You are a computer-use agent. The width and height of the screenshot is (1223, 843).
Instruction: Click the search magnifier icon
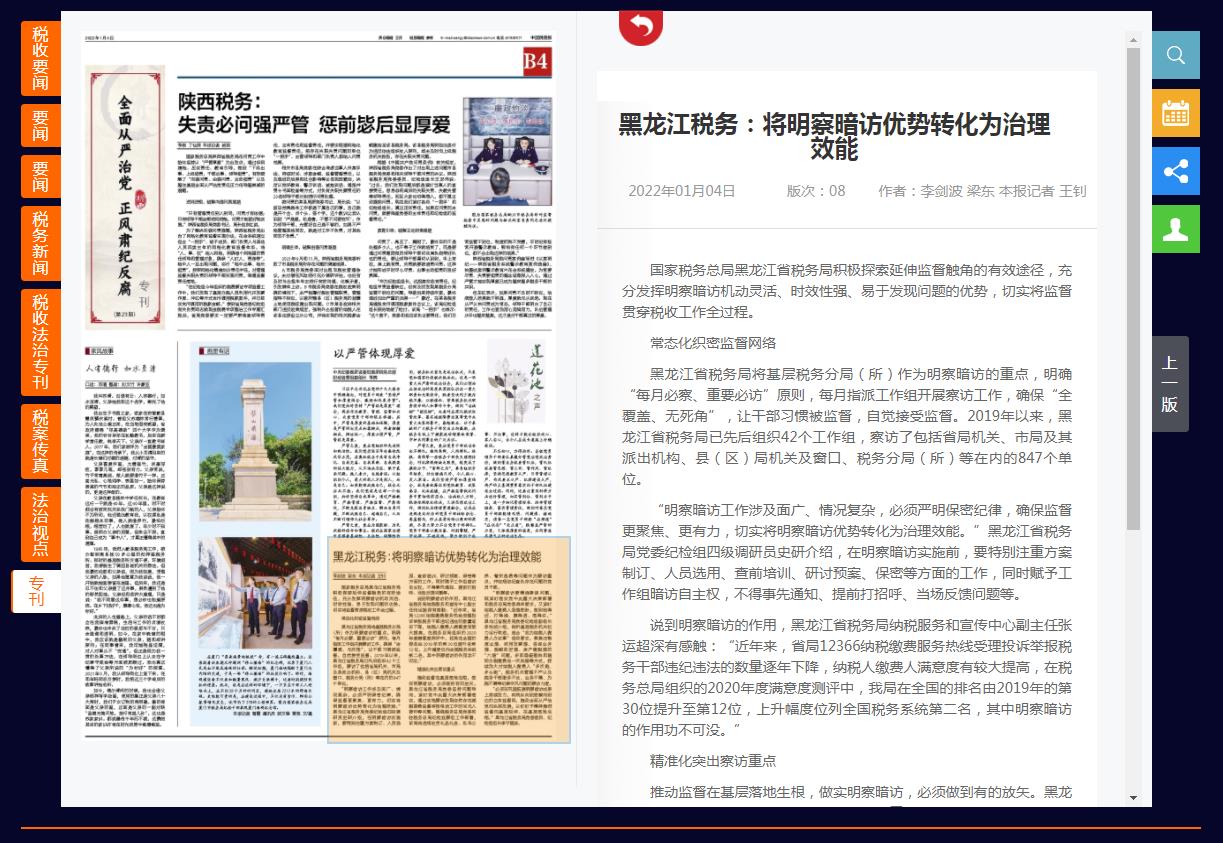click(1175, 56)
